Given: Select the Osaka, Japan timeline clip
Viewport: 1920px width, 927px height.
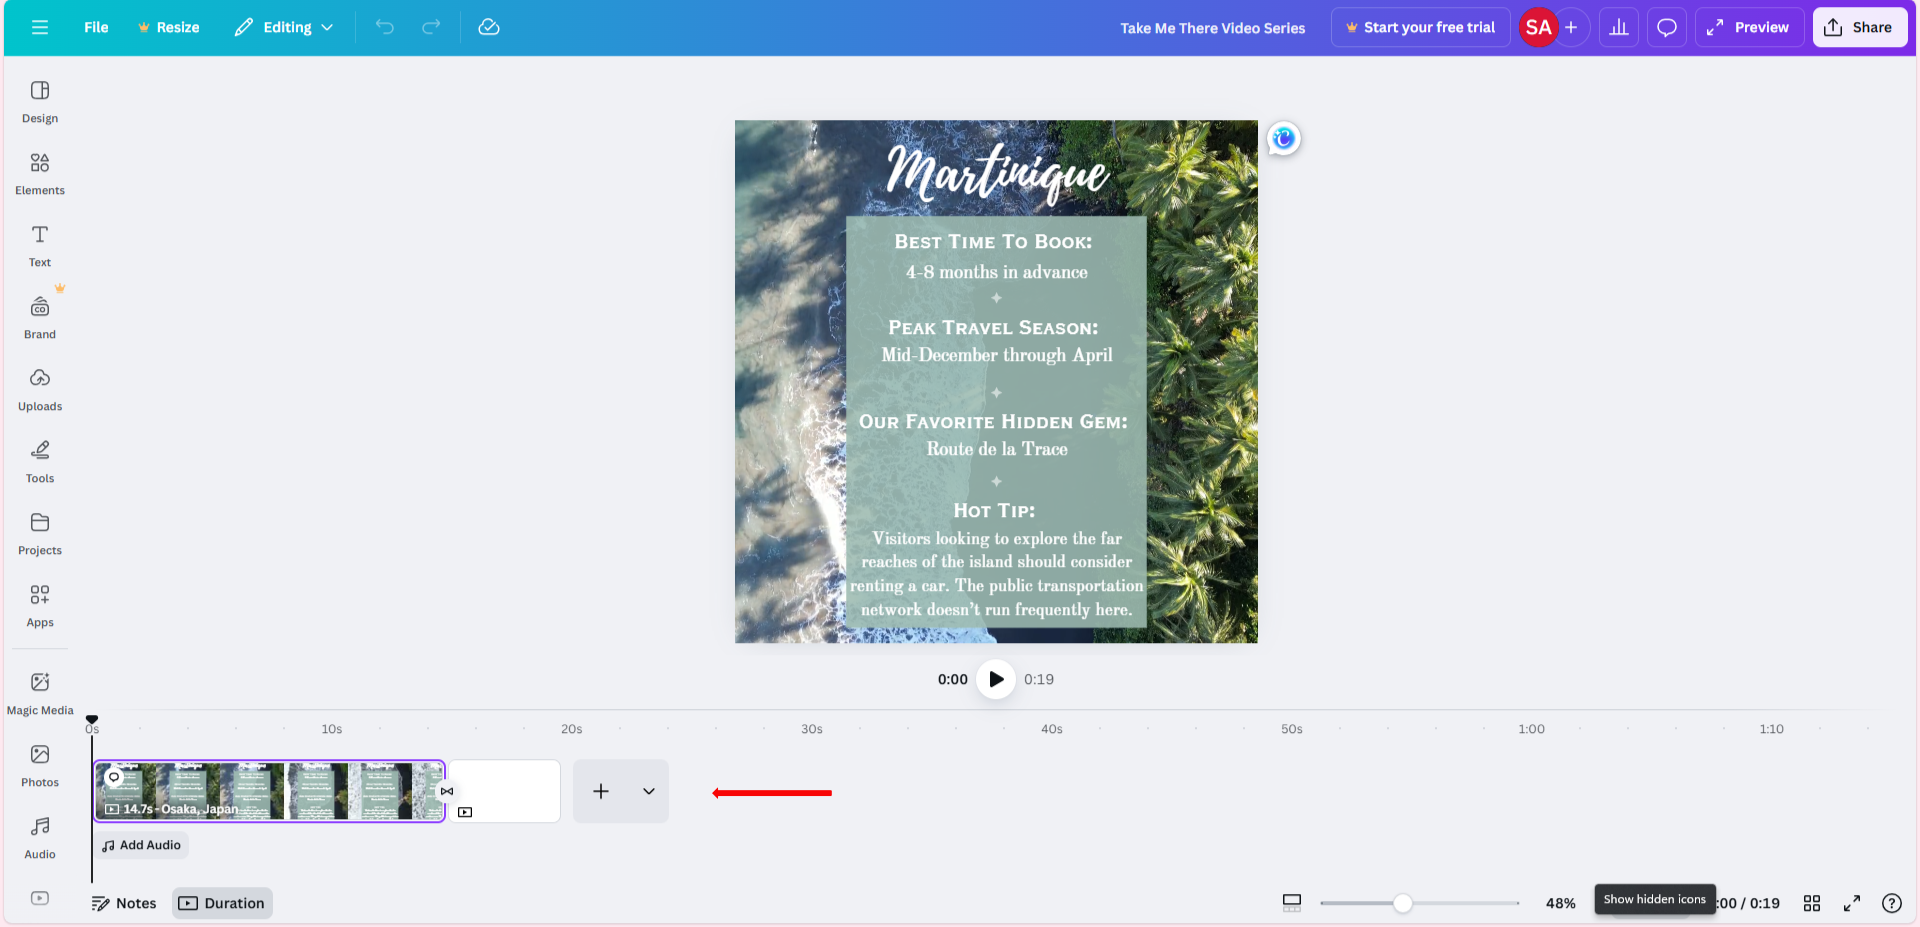Looking at the screenshot, I should pyautogui.click(x=268, y=790).
